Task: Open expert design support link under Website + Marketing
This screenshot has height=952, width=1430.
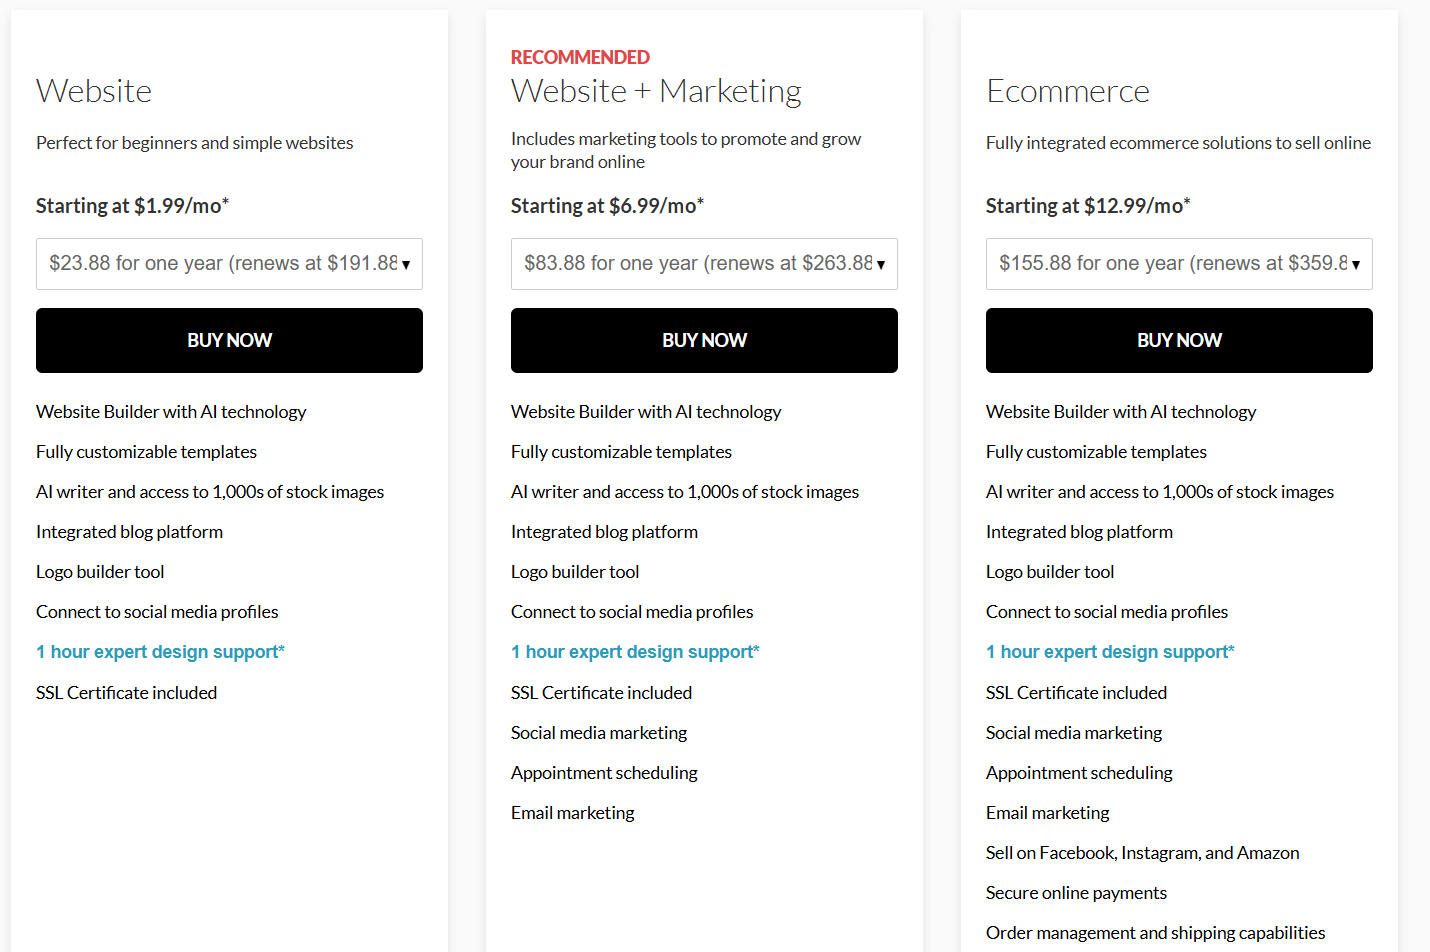Action: (x=636, y=652)
